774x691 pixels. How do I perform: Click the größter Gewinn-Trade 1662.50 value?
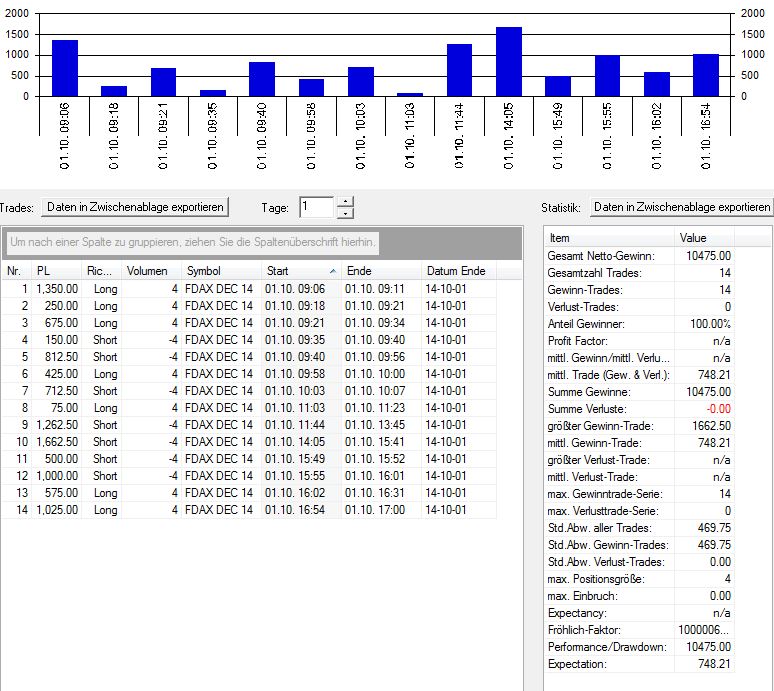[711, 426]
